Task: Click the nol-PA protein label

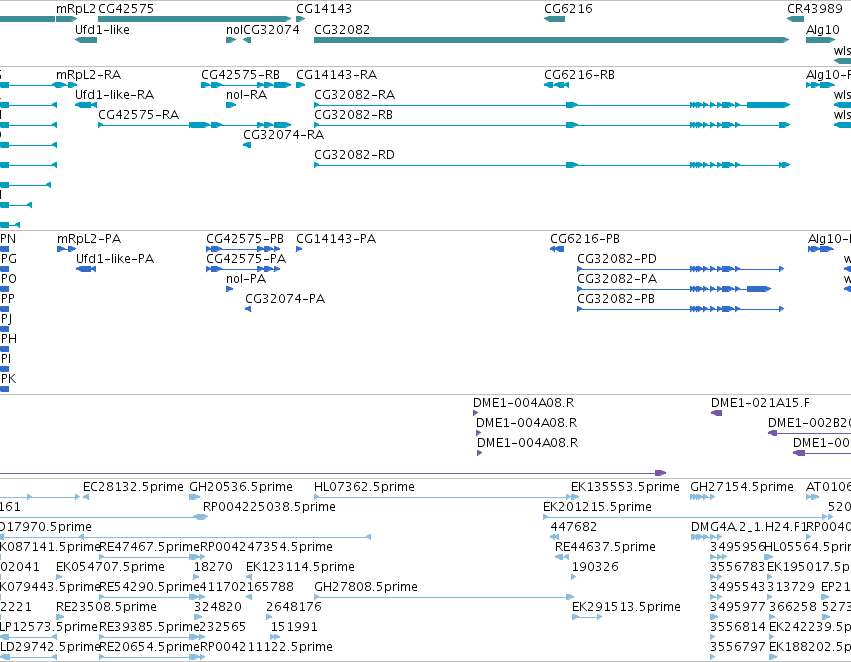Action: (246, 279)
